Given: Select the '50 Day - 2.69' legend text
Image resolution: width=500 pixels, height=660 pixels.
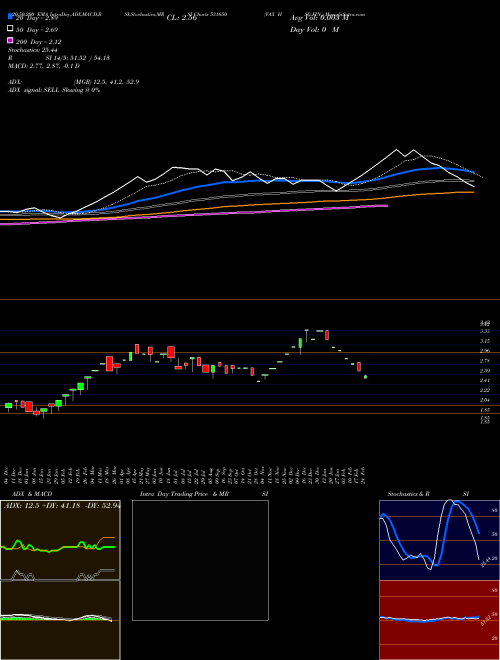Looking at the screenshot, I should 37,30.
